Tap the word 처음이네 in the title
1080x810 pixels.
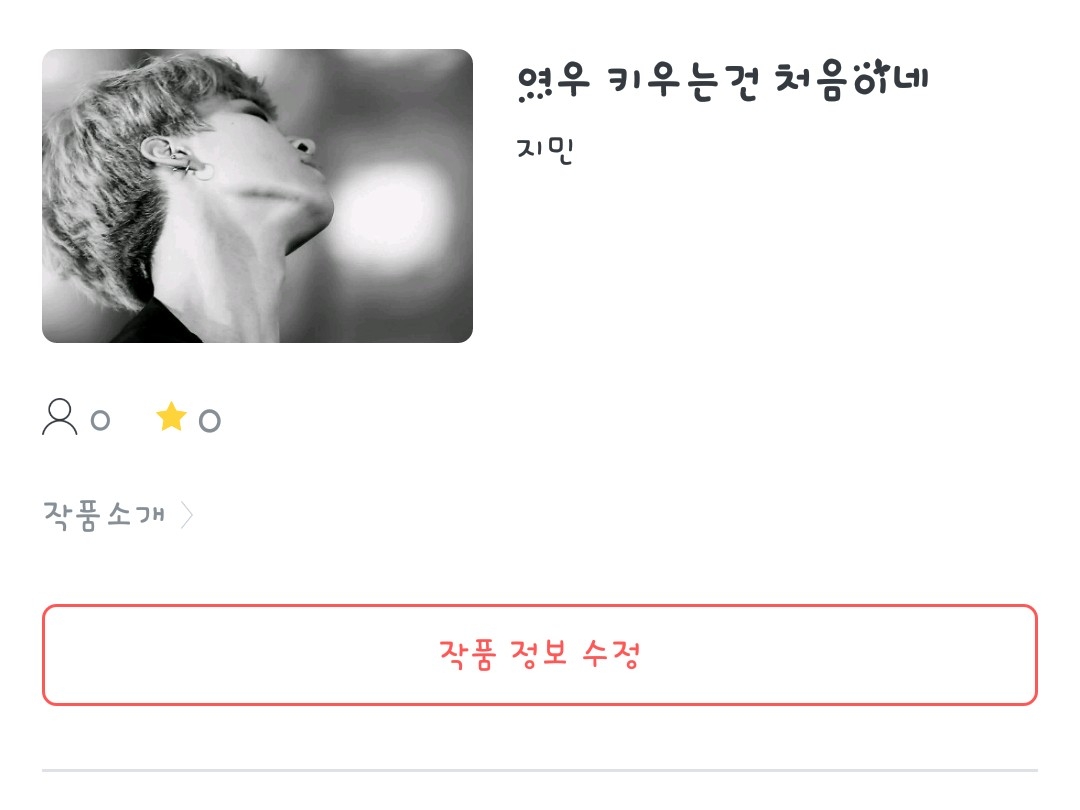[851, 81]
